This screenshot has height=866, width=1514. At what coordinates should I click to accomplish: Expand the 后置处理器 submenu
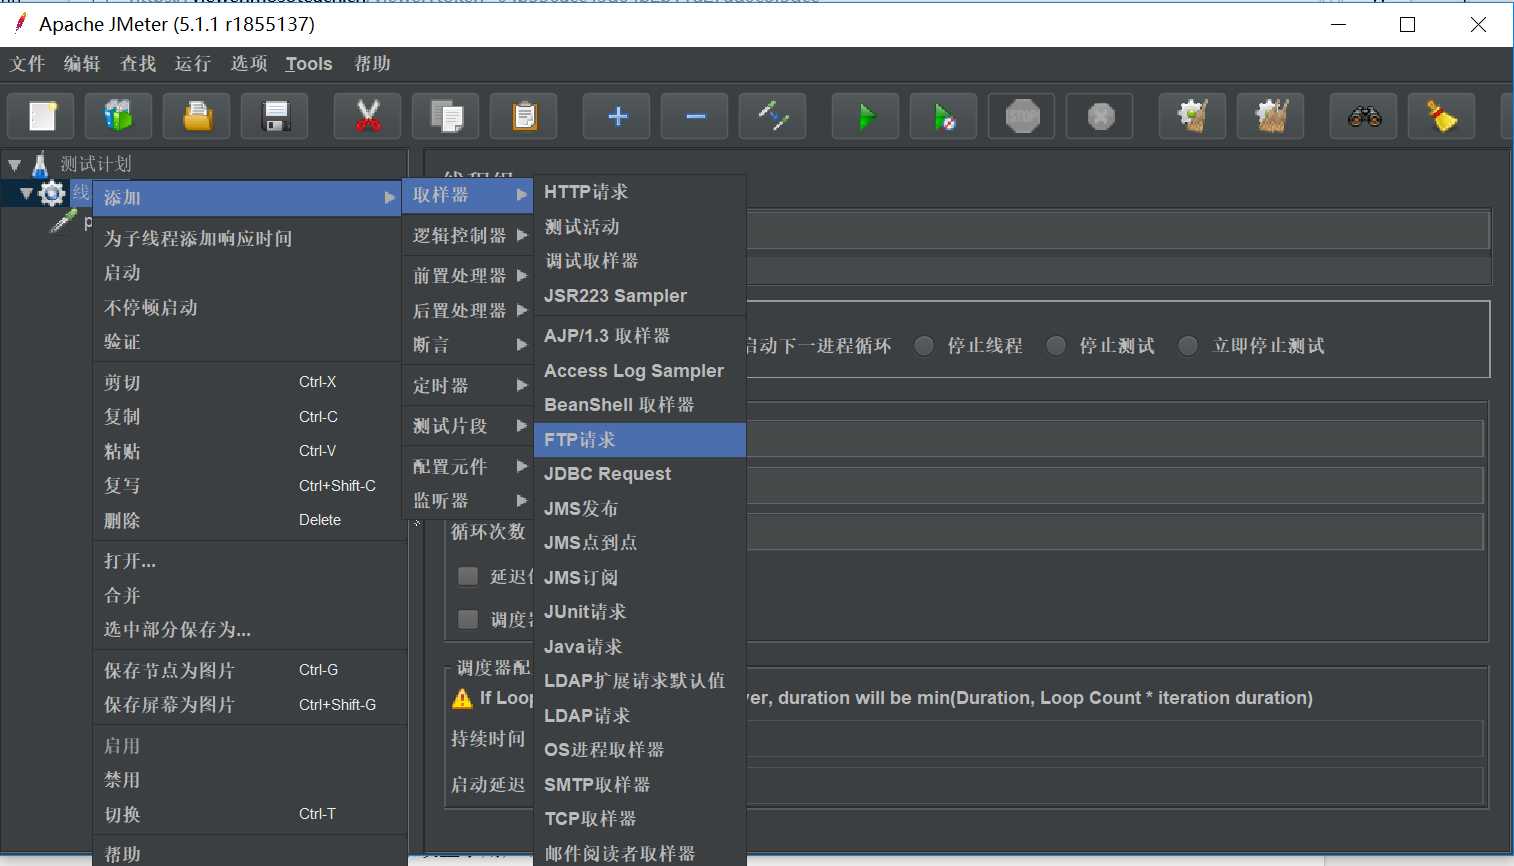[x=470, y=310]
